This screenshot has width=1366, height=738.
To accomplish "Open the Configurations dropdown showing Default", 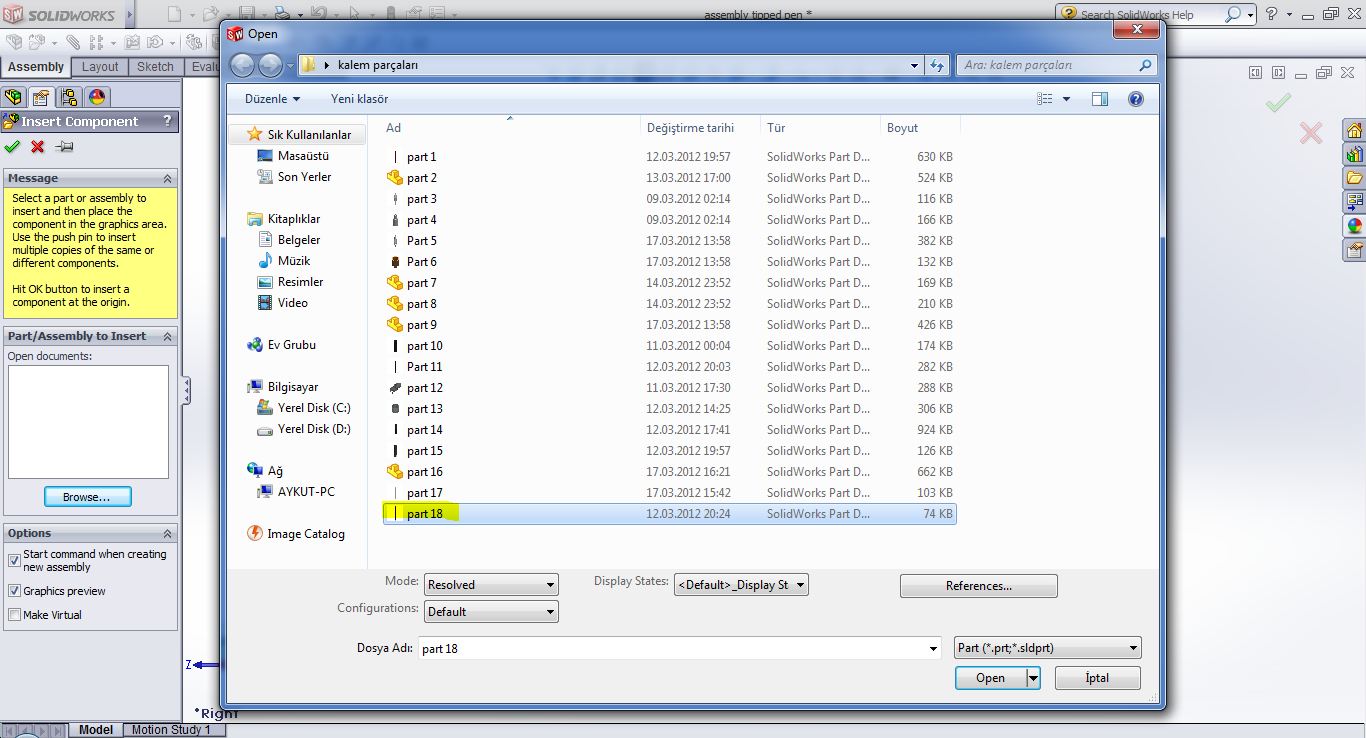I will point(491,612).
